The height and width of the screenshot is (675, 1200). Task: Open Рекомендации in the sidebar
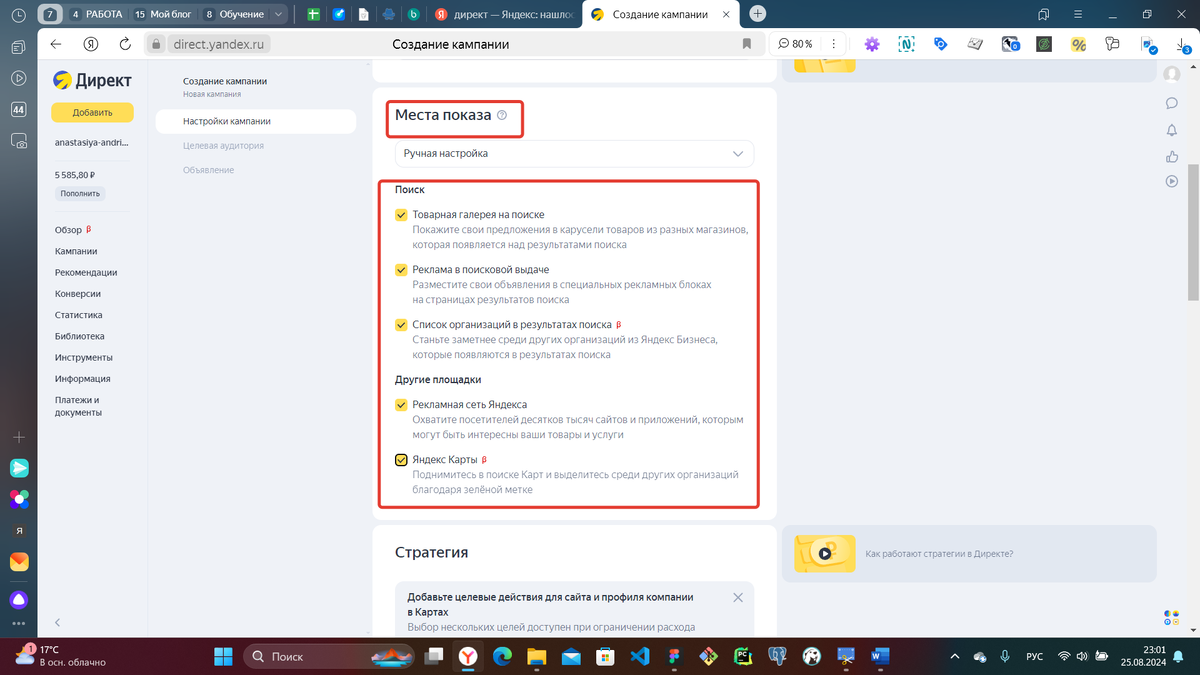pos(86,272)
